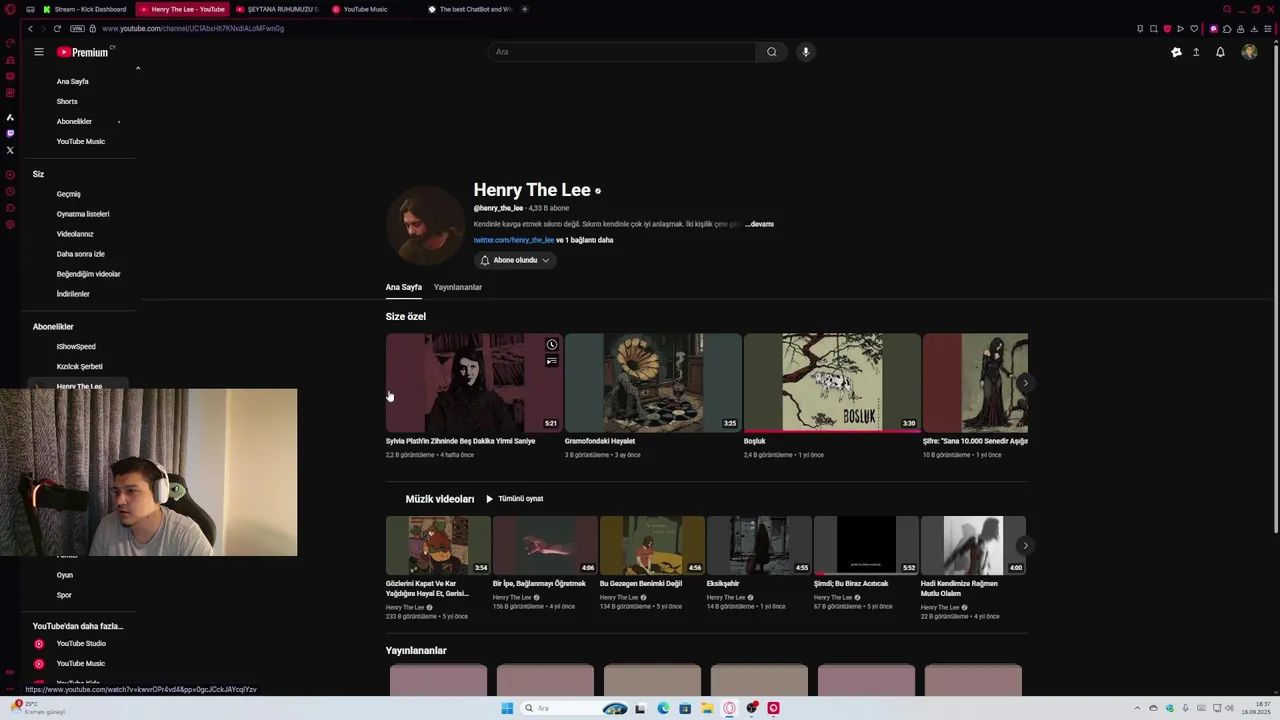This screenshot has height=720, width=1280.
Task: Open browser downloads icon
Action: pyautogui.click(x=1254, y=28)
